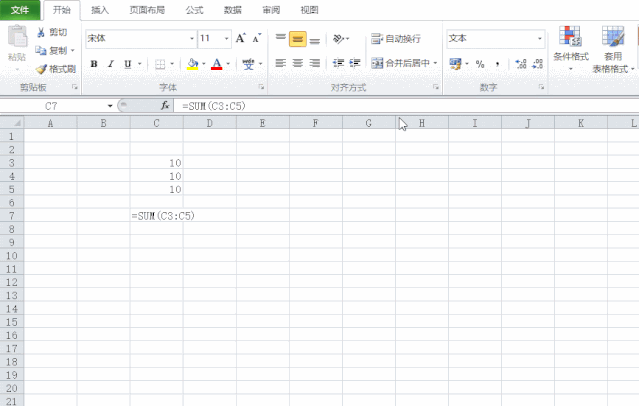
Task: Expand the Copy (复制) dropdown arrow
Action: (x=73, y=51)
